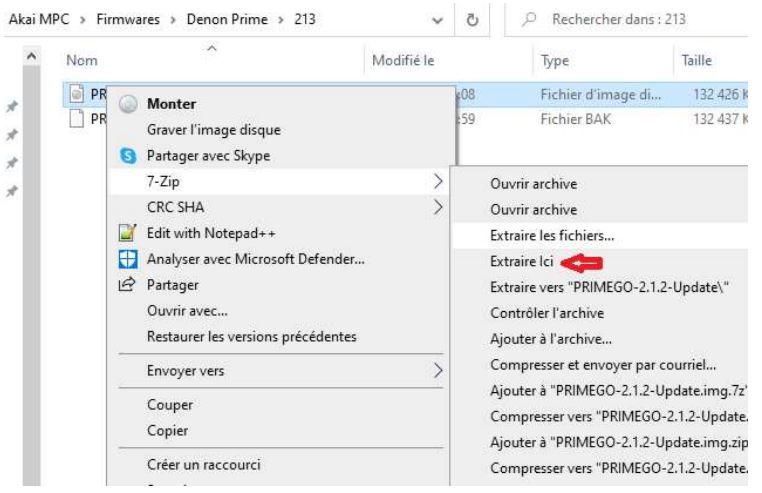Sort by Taille column header
Screen dimensions: 762x493
pos(697,60)
